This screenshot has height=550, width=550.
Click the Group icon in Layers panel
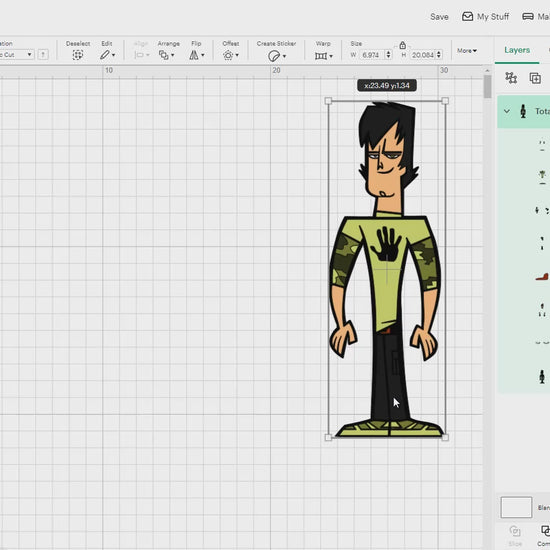511,78
